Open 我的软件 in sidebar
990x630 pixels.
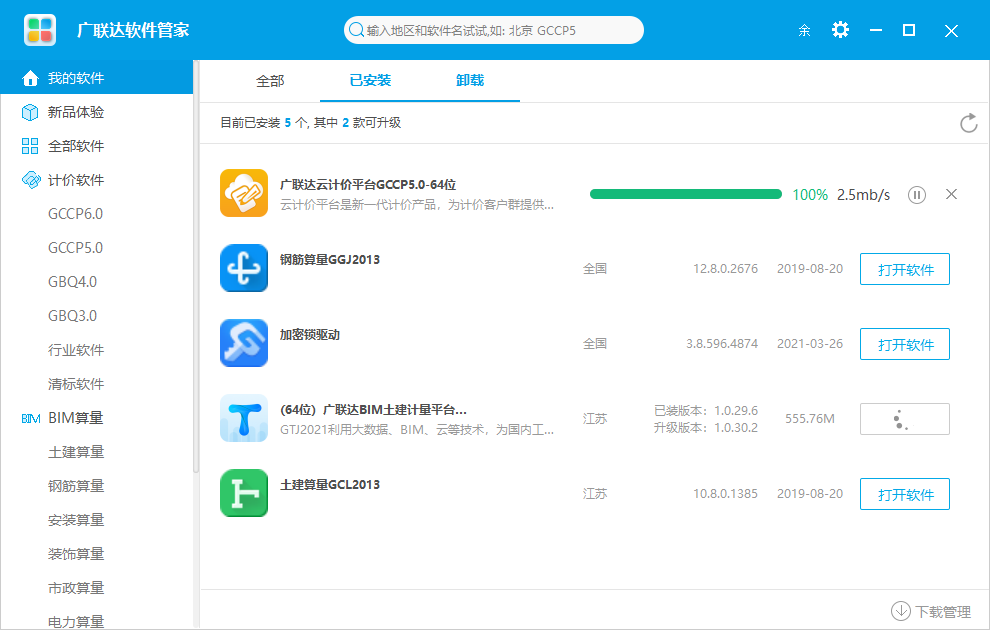point(97,78)
